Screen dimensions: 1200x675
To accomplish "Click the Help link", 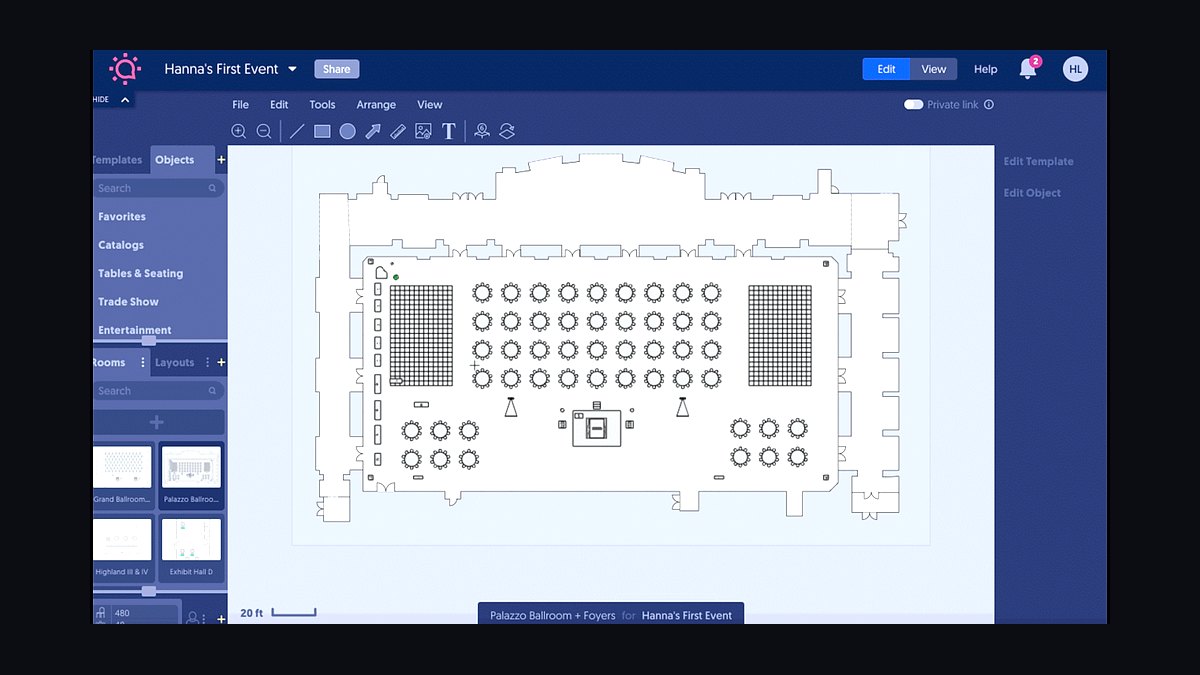I will point(986,69).
